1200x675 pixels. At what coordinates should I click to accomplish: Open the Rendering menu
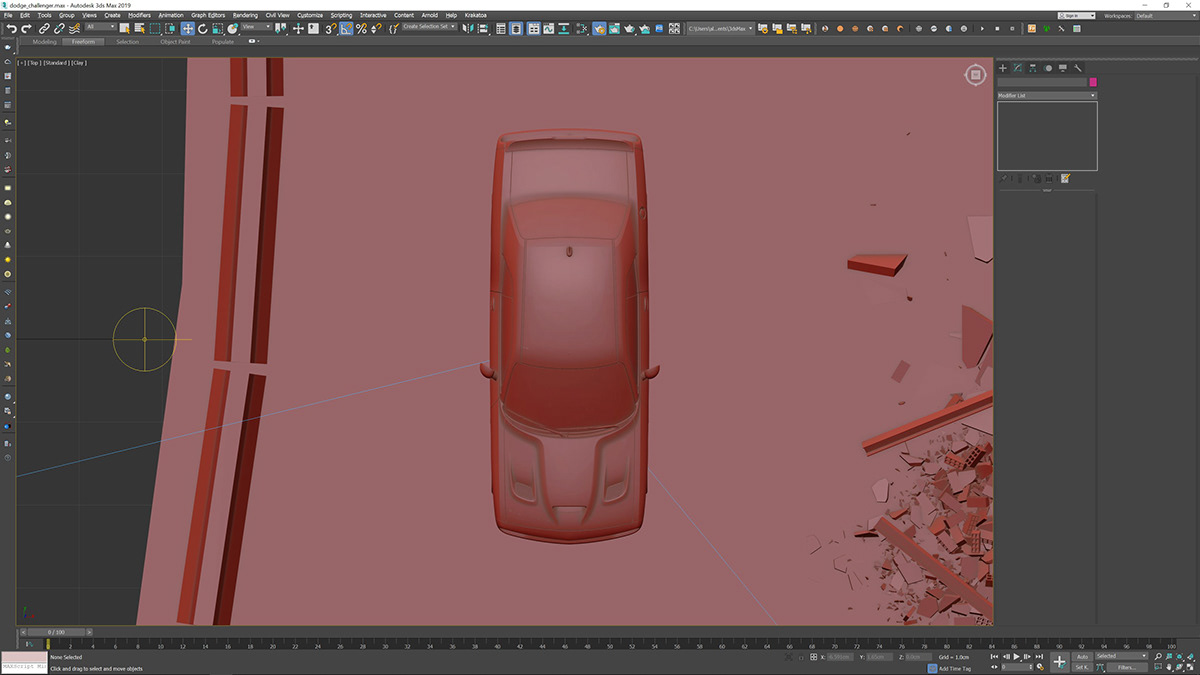[x=246, y=15]
